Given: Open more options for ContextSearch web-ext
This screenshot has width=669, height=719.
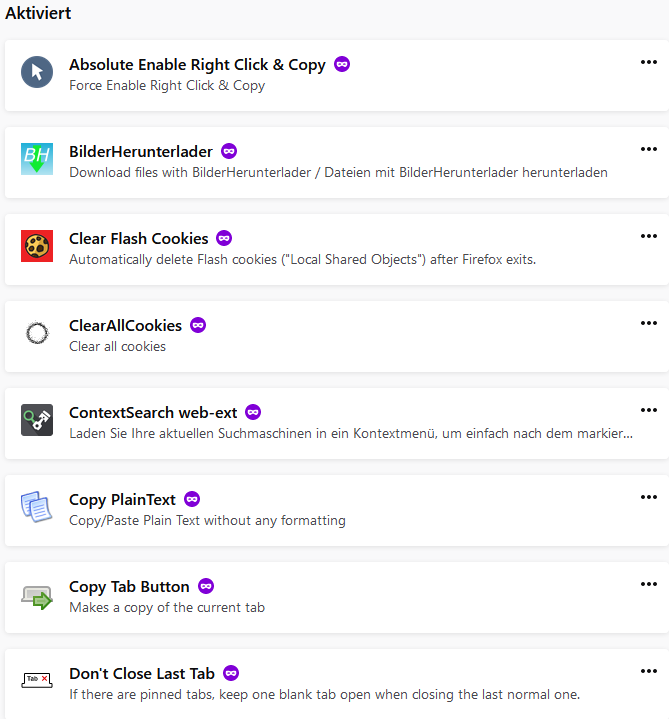Looking at the screenshot, I should pyautogui.click(x=649, y=410).
